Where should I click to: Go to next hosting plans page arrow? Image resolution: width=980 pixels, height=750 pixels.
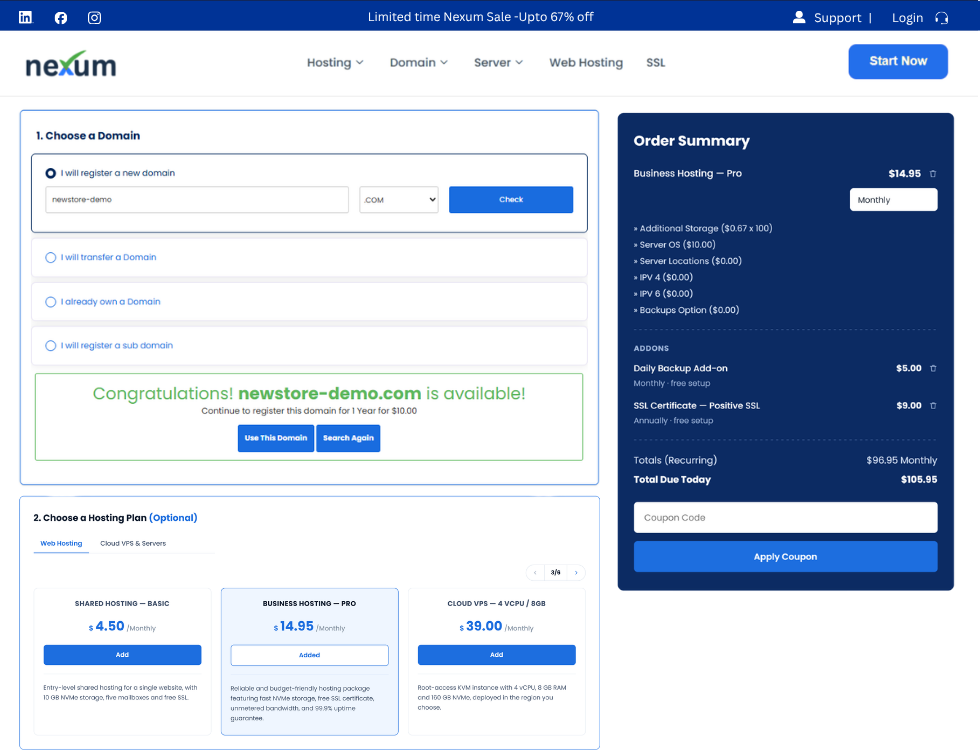tap(576, 572)
